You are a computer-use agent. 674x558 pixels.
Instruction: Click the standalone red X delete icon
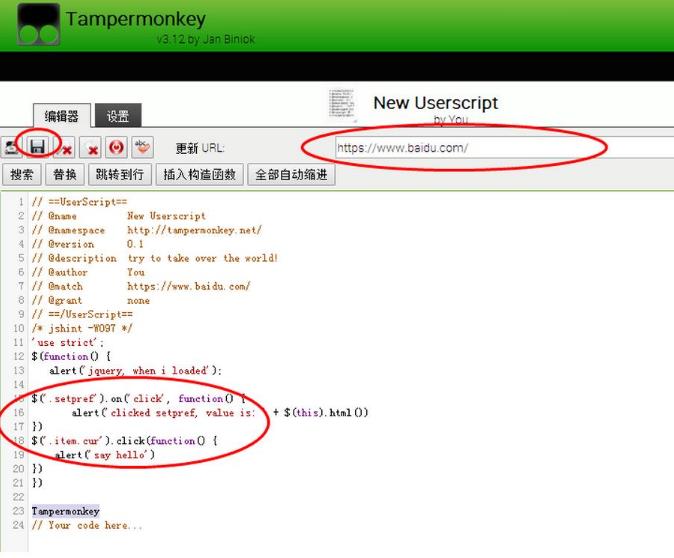point(92,149)
